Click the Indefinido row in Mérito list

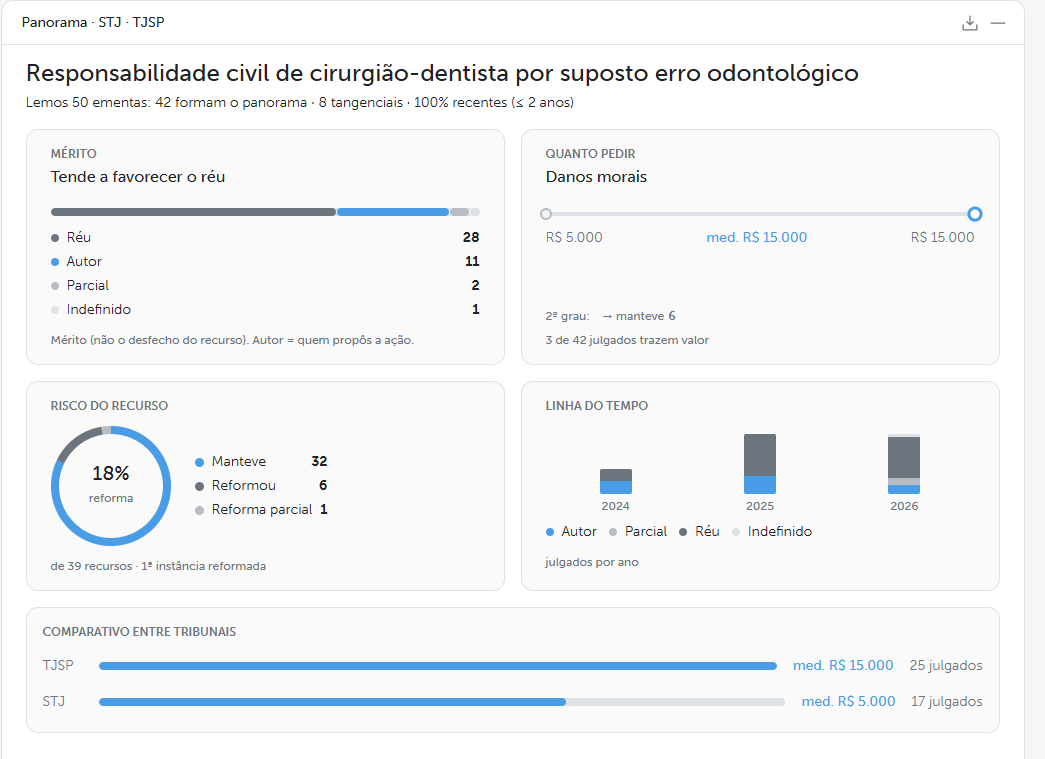click(265, 309)
